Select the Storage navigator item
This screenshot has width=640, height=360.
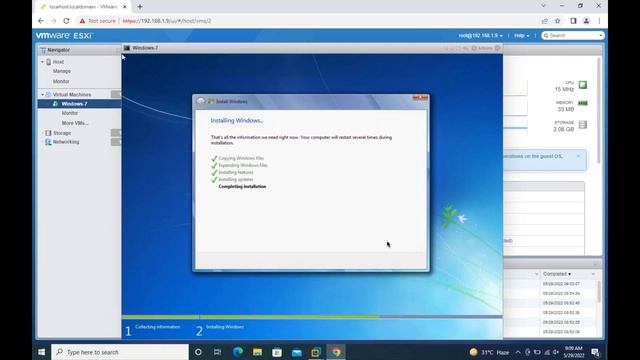[62, 133]
